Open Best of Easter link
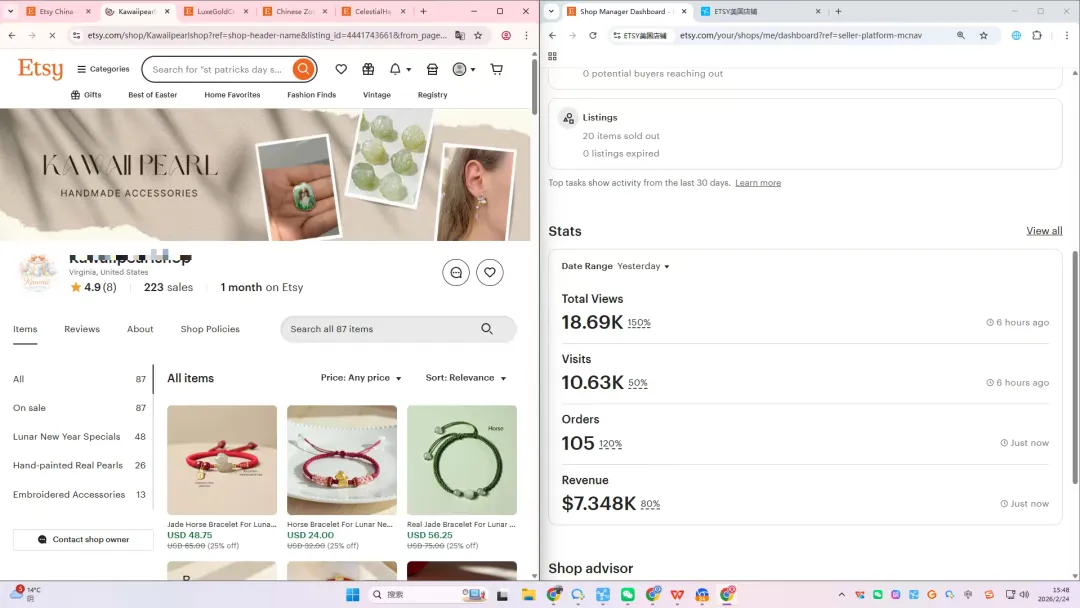This screenshot has width=1080, height=608. coord(152,95)
